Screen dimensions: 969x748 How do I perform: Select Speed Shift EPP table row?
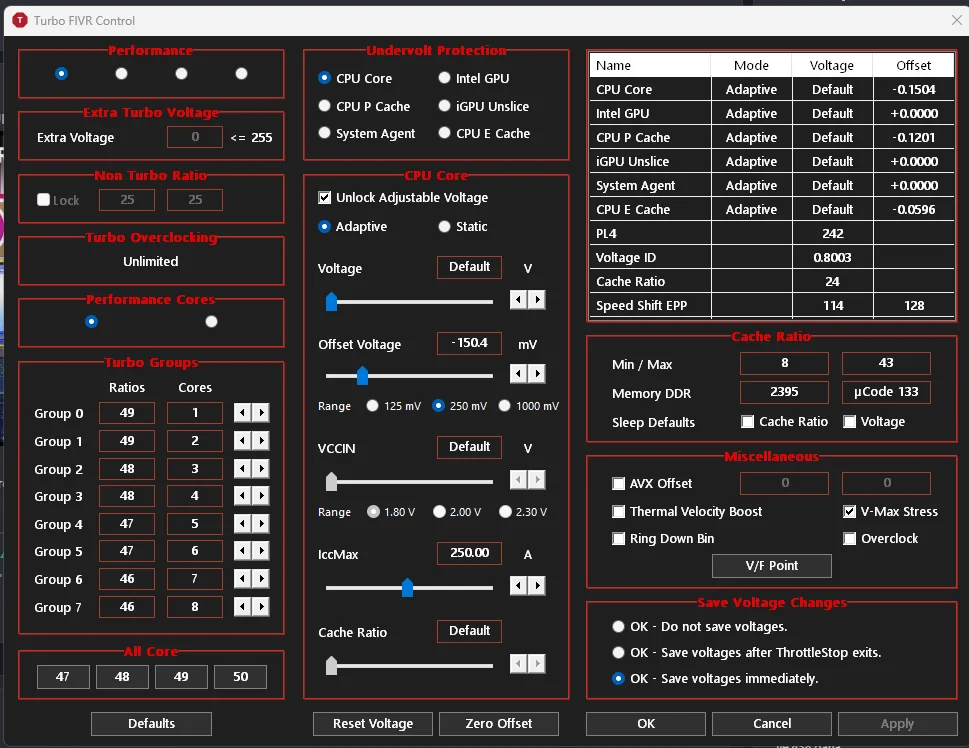tap(772, 305)
